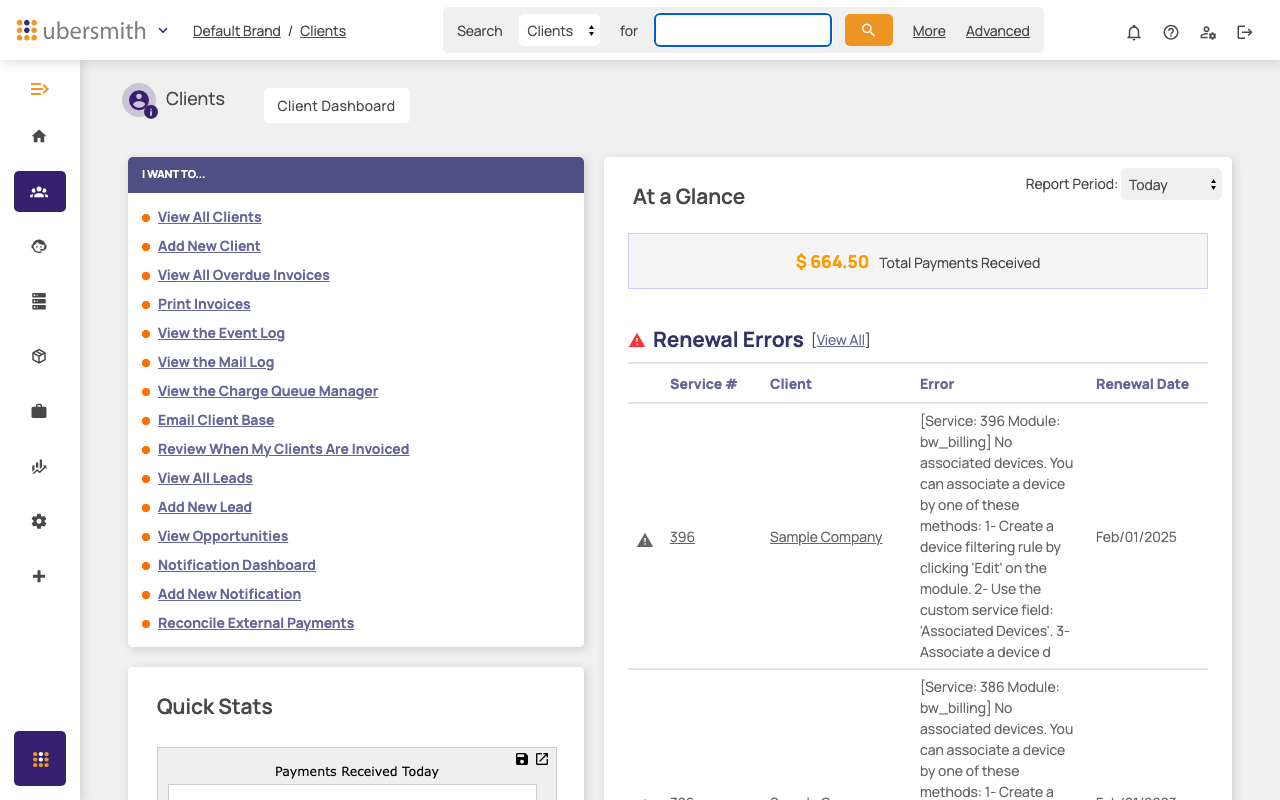Expand the sidebar with the arrow-lines icon

tap(39, 89)
